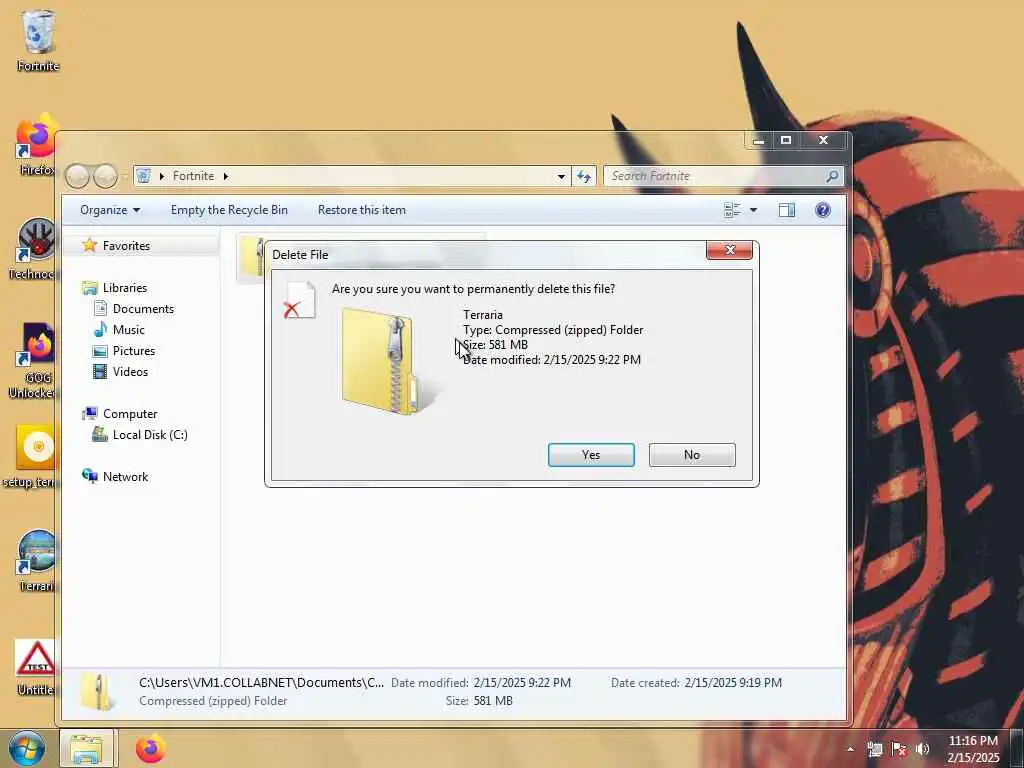Close the Delete File dialog
The height and width of the screenshot is (768, 1024).
click(x=729, y=250)
